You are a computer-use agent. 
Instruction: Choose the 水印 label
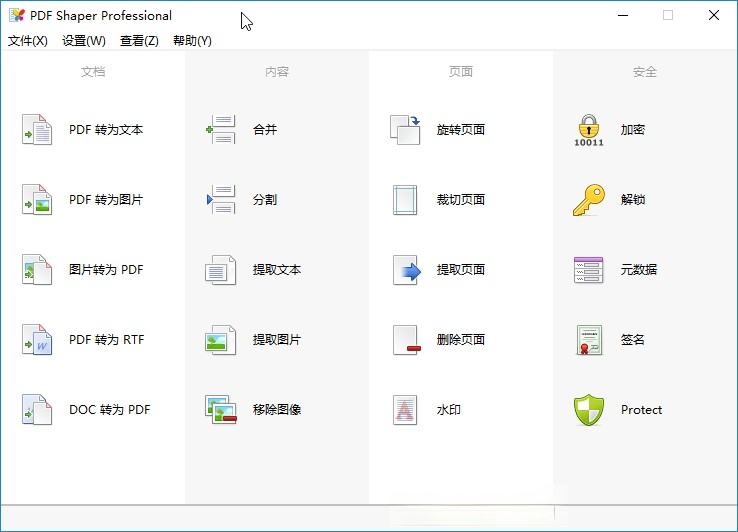click(449, 410)
